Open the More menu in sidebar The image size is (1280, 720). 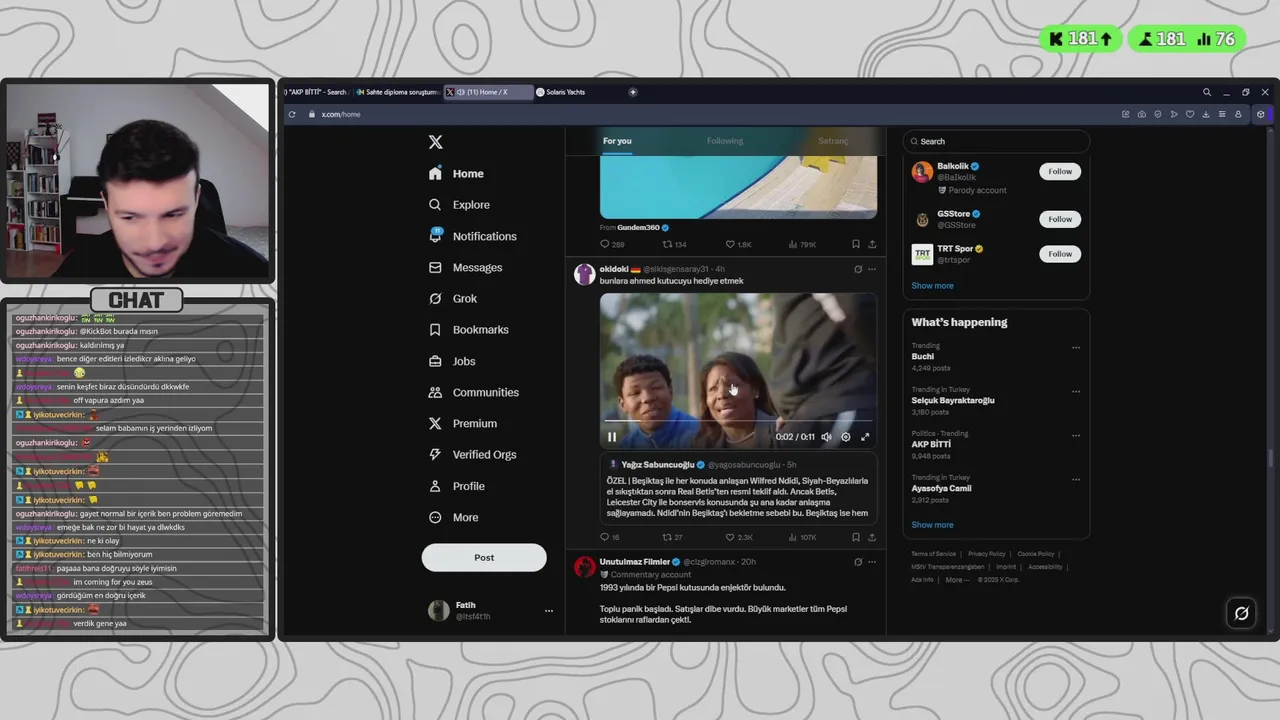(x=453, y=517)
